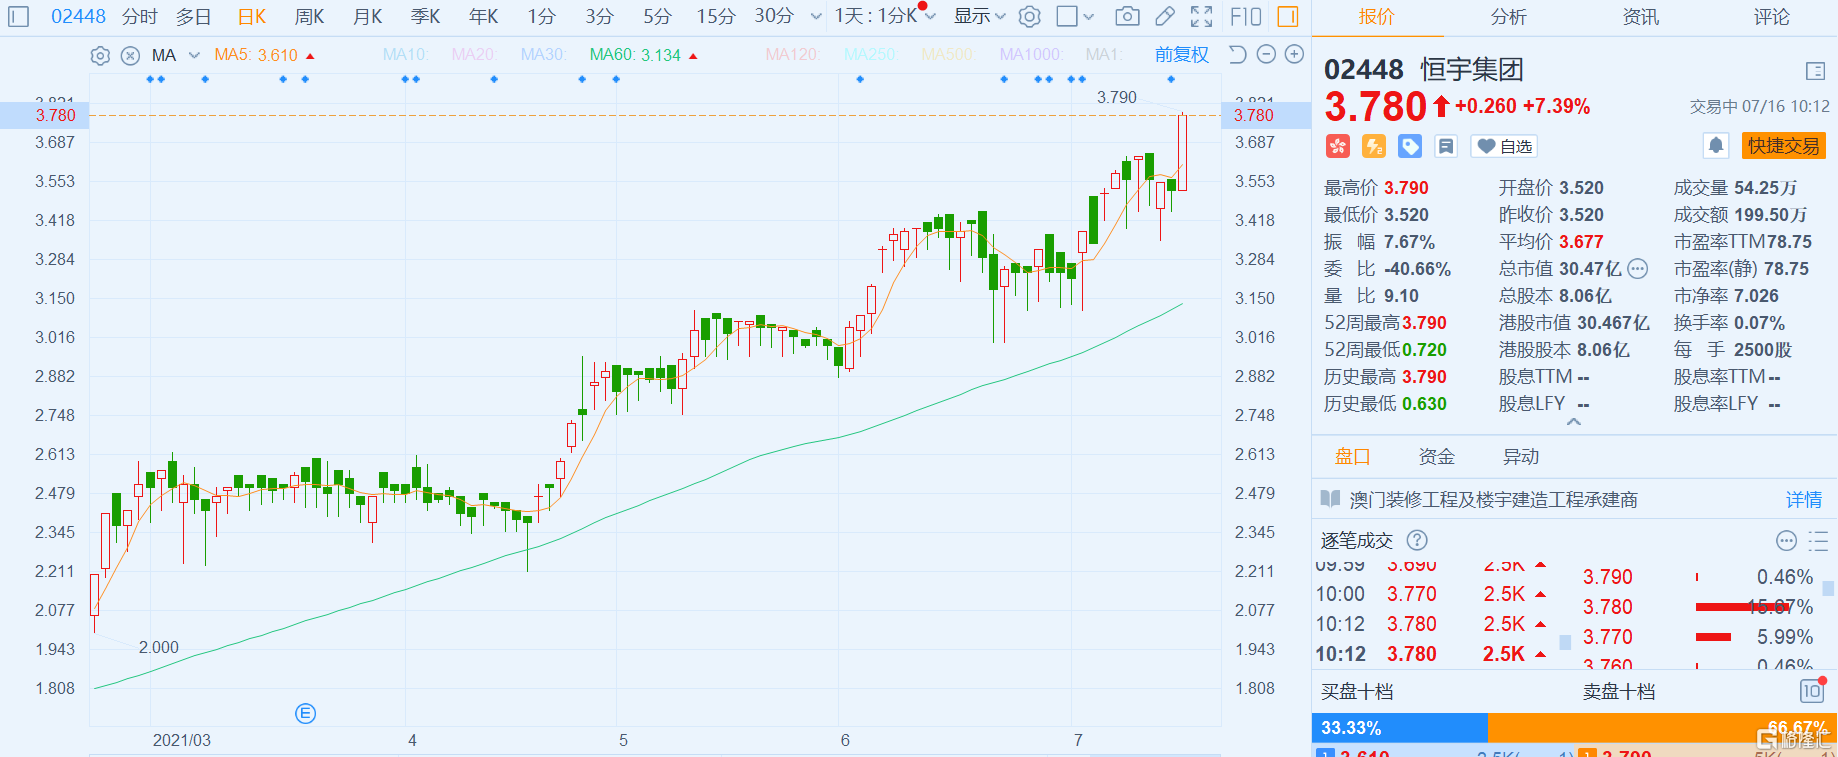Click the blue 33.33% buy ratio bar
This screenshot has width=1838, height=757.
point(1399,727)
